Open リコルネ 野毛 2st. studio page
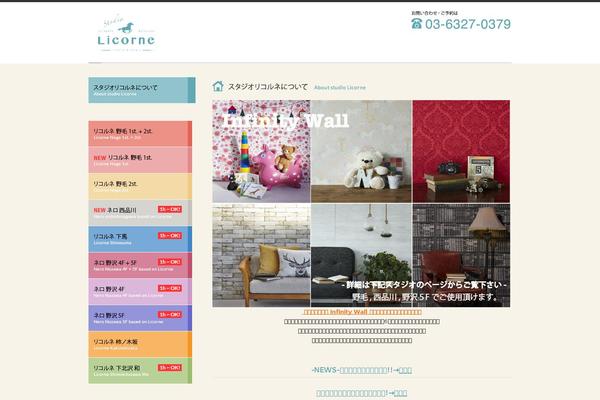The image size is (600, 400). pyautogui.click(x=140, y=186)
